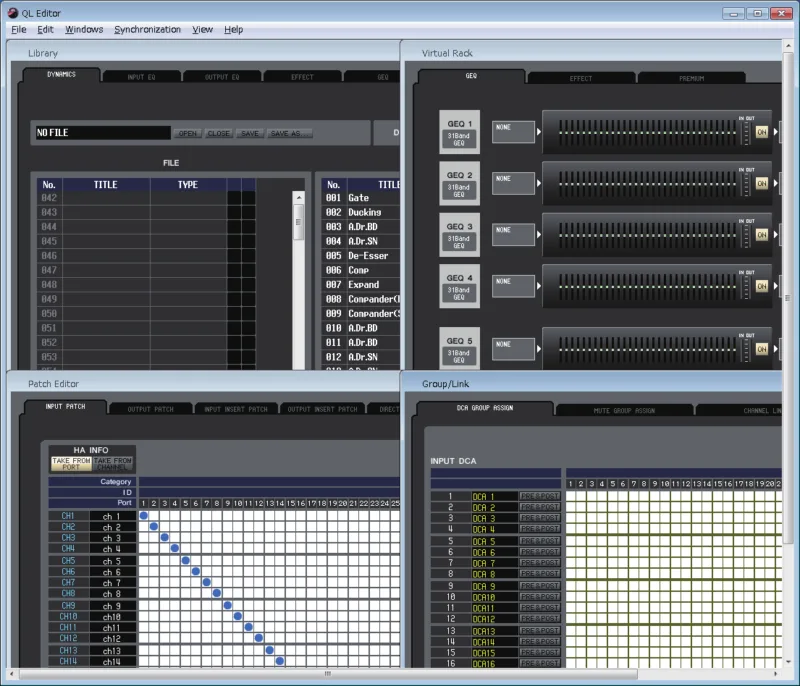This screenshot has height=686, width=800.
Task: Click the GEQ 5 31Band GEQ rack icon
Action: (x=459, y=349)
